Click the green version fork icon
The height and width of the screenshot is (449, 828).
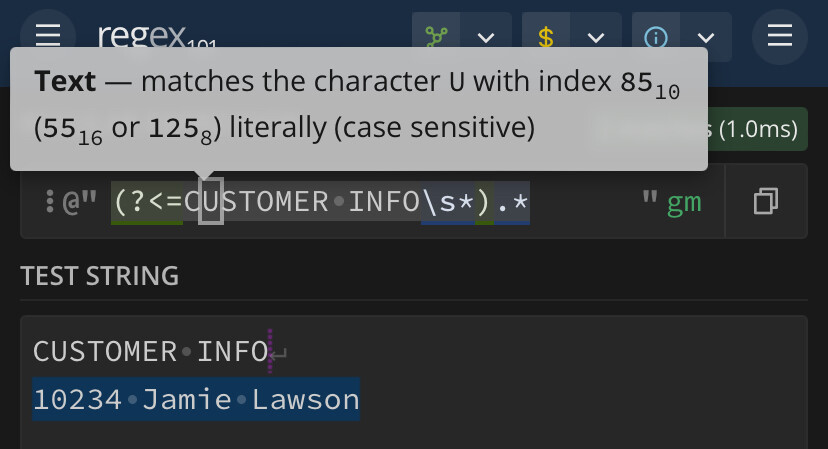coord(436,37)
